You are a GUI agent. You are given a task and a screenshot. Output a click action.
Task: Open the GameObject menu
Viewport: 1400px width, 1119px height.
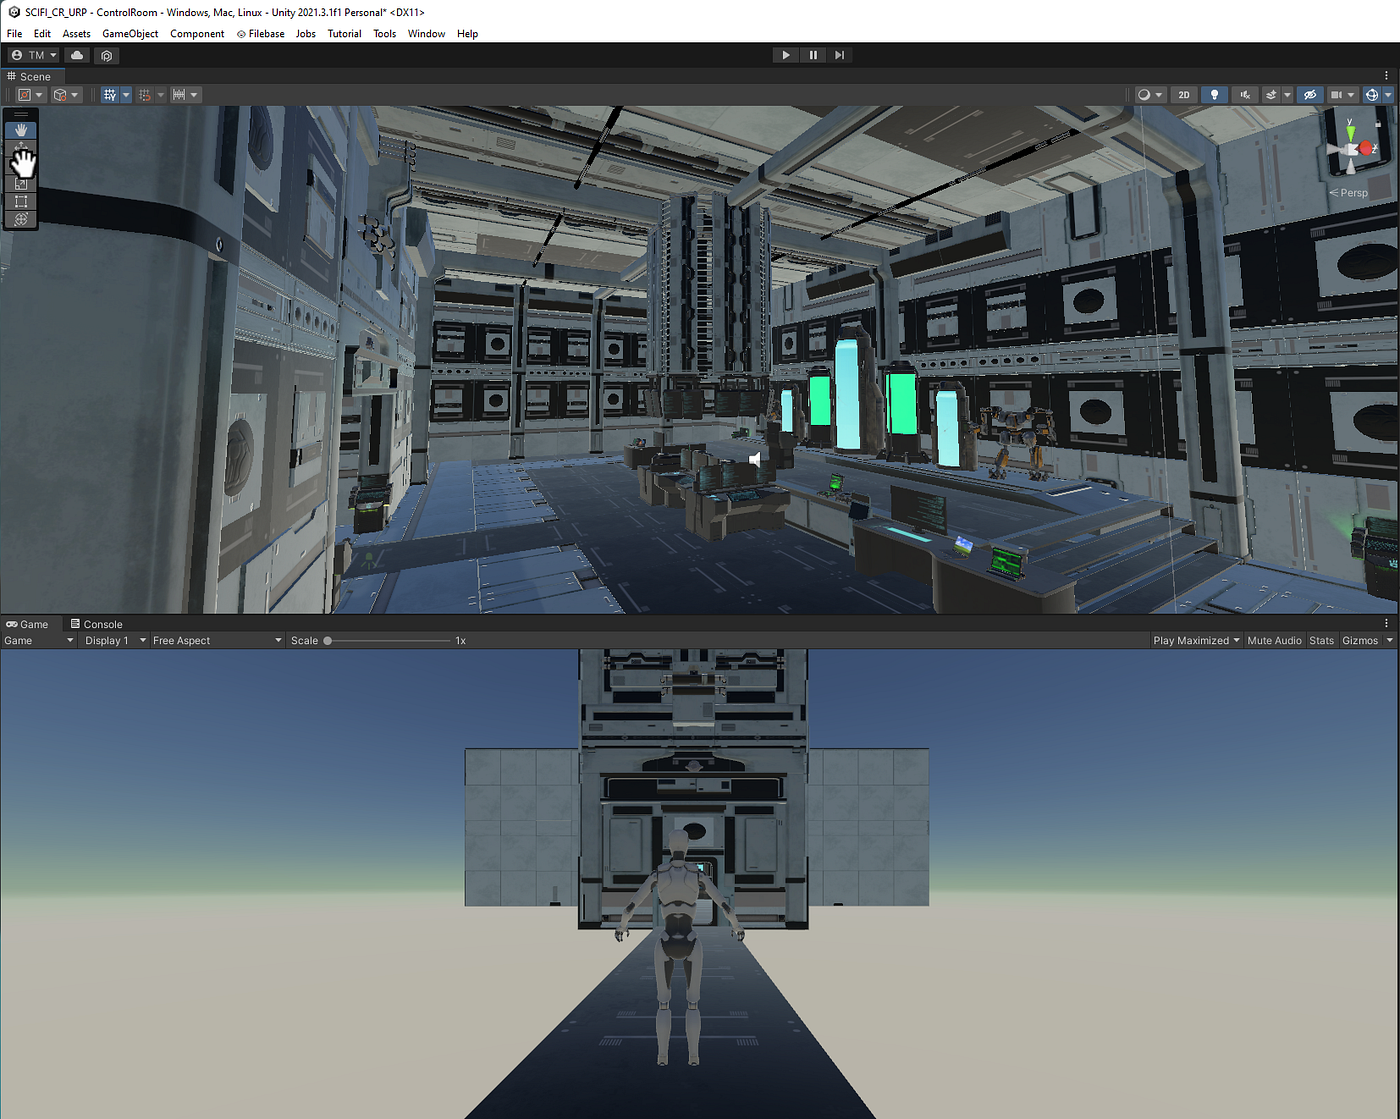coord(130,33)
